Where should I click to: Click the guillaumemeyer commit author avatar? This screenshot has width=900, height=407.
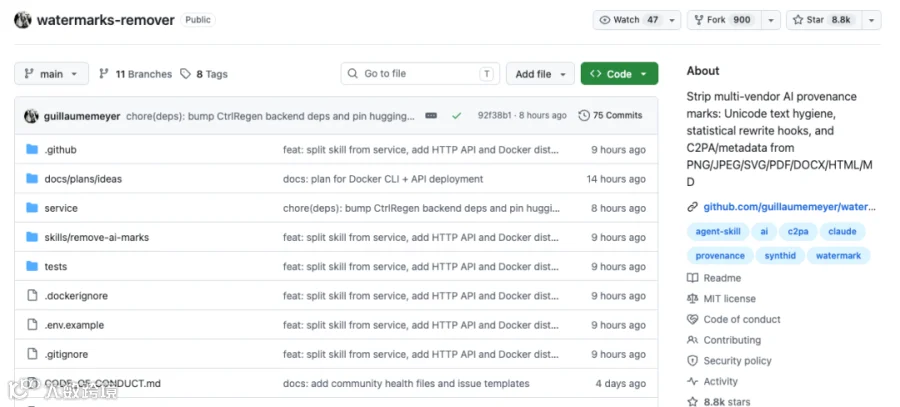coord(31,116)
